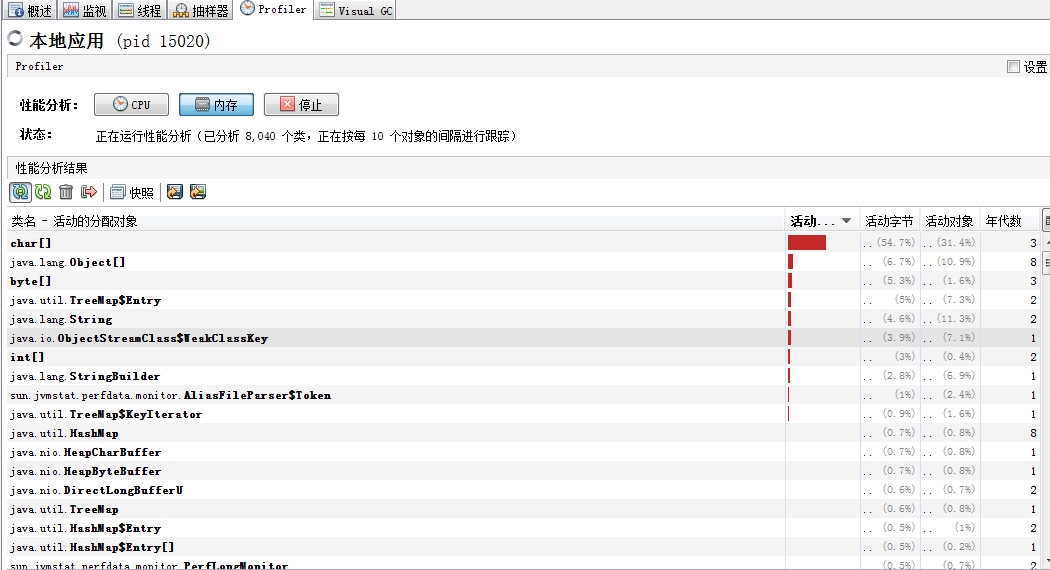Select ObjectStreamClass$WeakClassKey row
Image resolution: width=1050 pixels, height=570 pixels.
tap(525, 338)
